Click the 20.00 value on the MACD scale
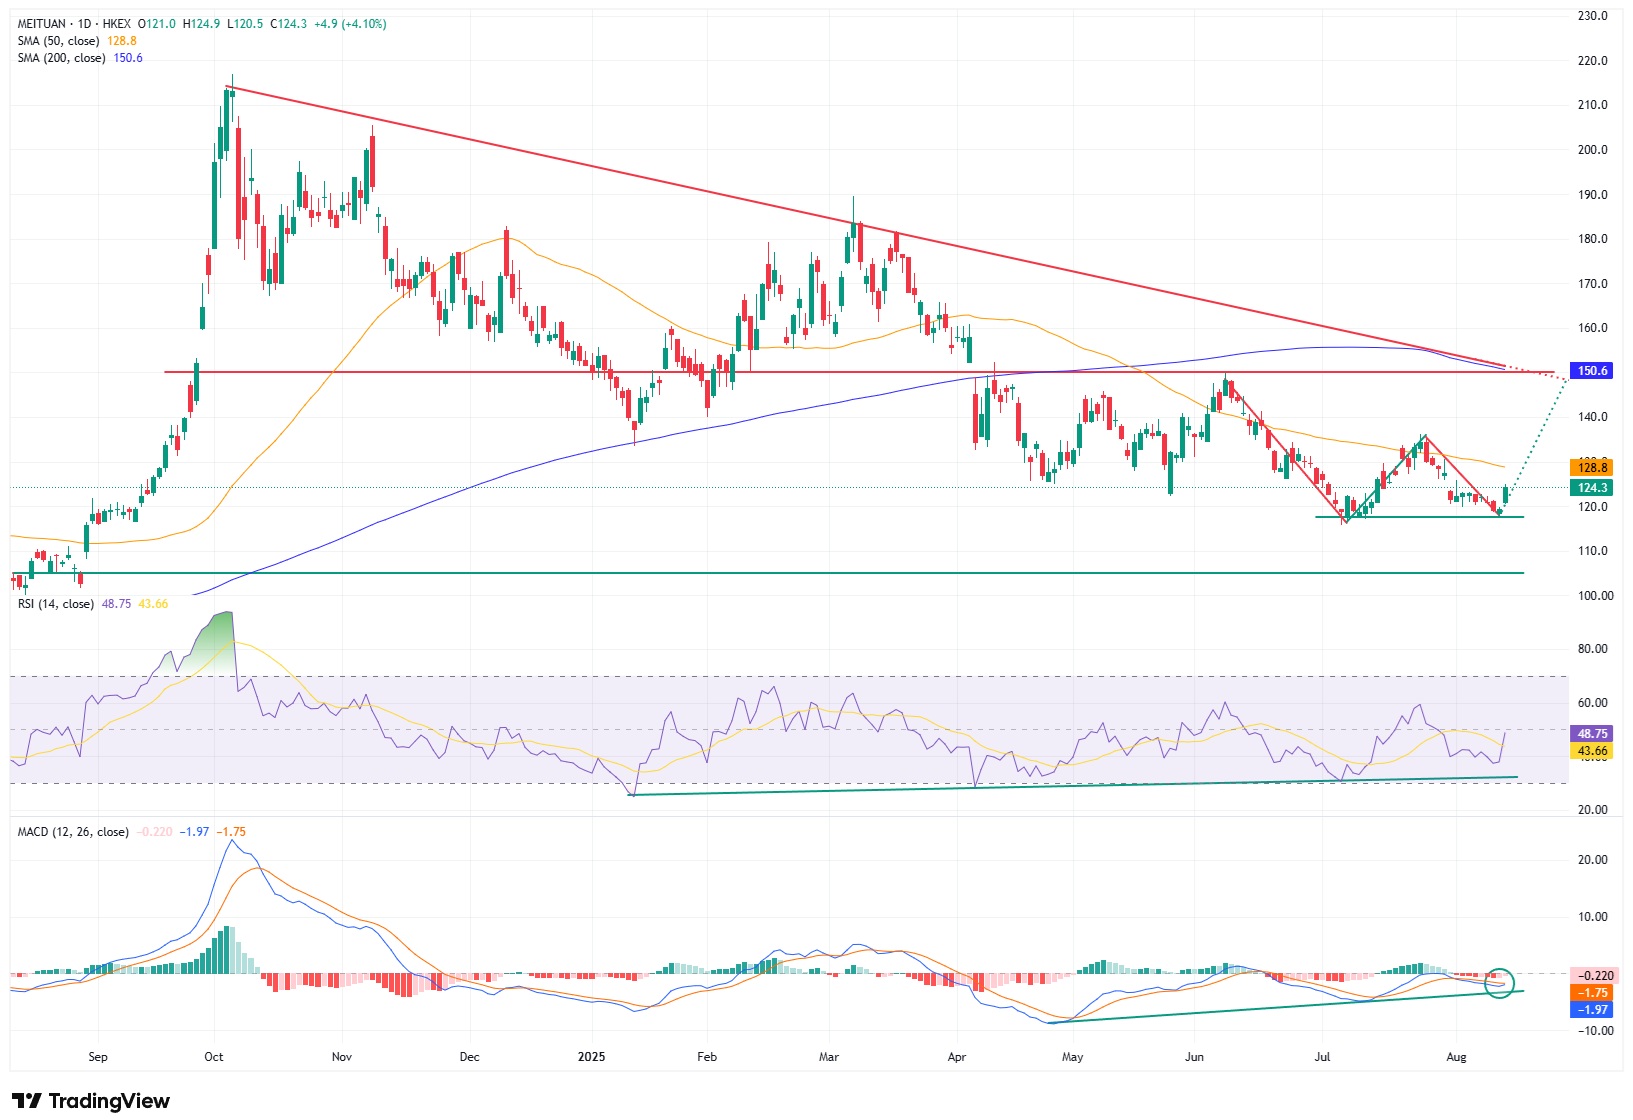Viewport: 1633px width, 1120px height. tap(1592, 860)
